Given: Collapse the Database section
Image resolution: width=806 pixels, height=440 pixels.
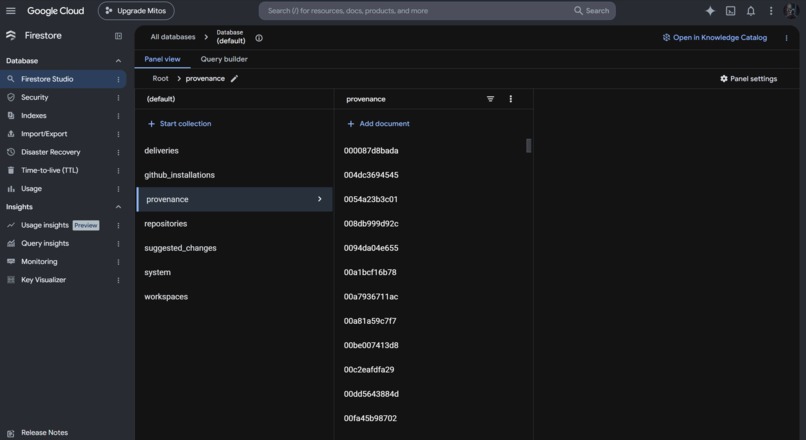Looking at the screenshot, I should click(118, 61).
